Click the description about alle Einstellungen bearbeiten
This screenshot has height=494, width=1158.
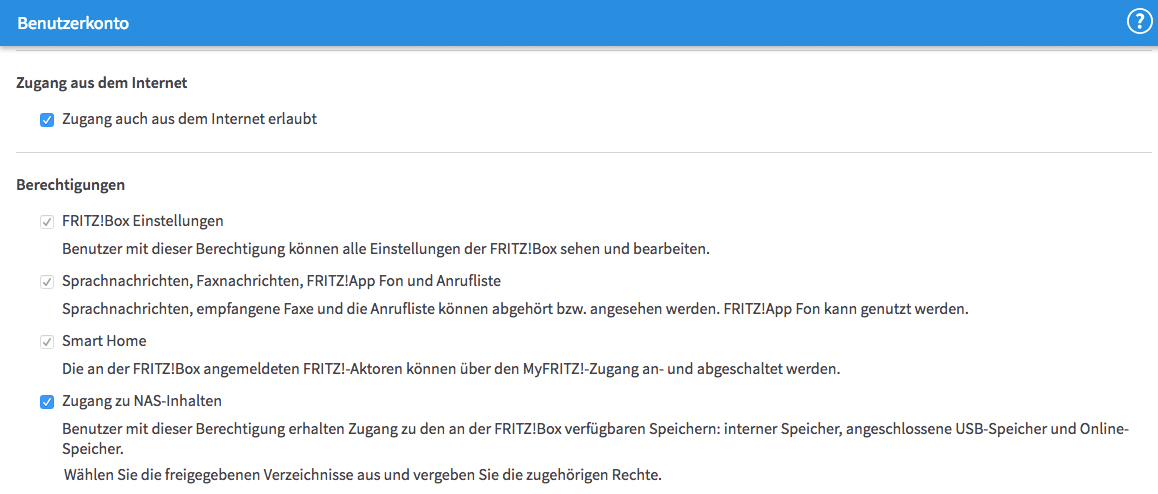[386, 249]
